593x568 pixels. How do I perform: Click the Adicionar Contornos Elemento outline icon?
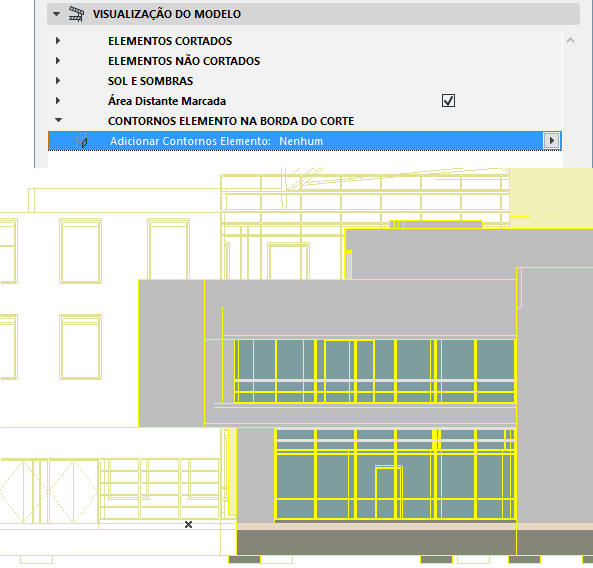point(82,141)
